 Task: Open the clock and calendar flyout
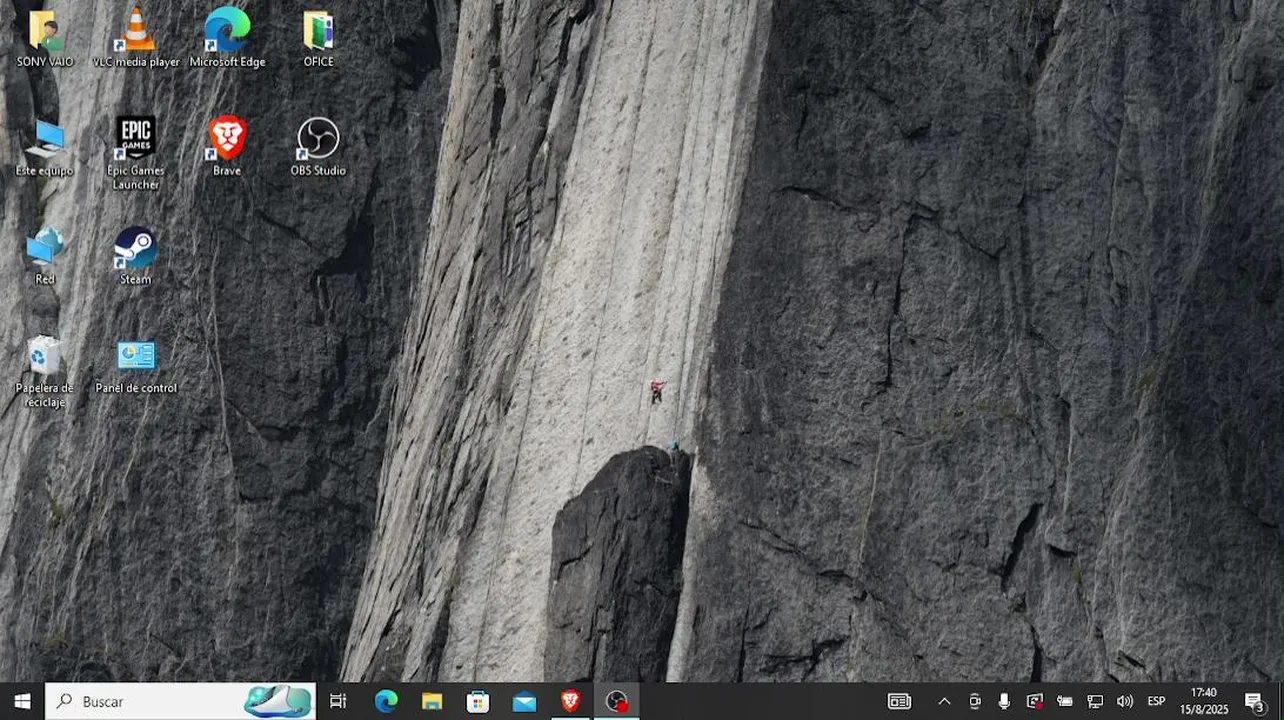(x=1204, y=701)
